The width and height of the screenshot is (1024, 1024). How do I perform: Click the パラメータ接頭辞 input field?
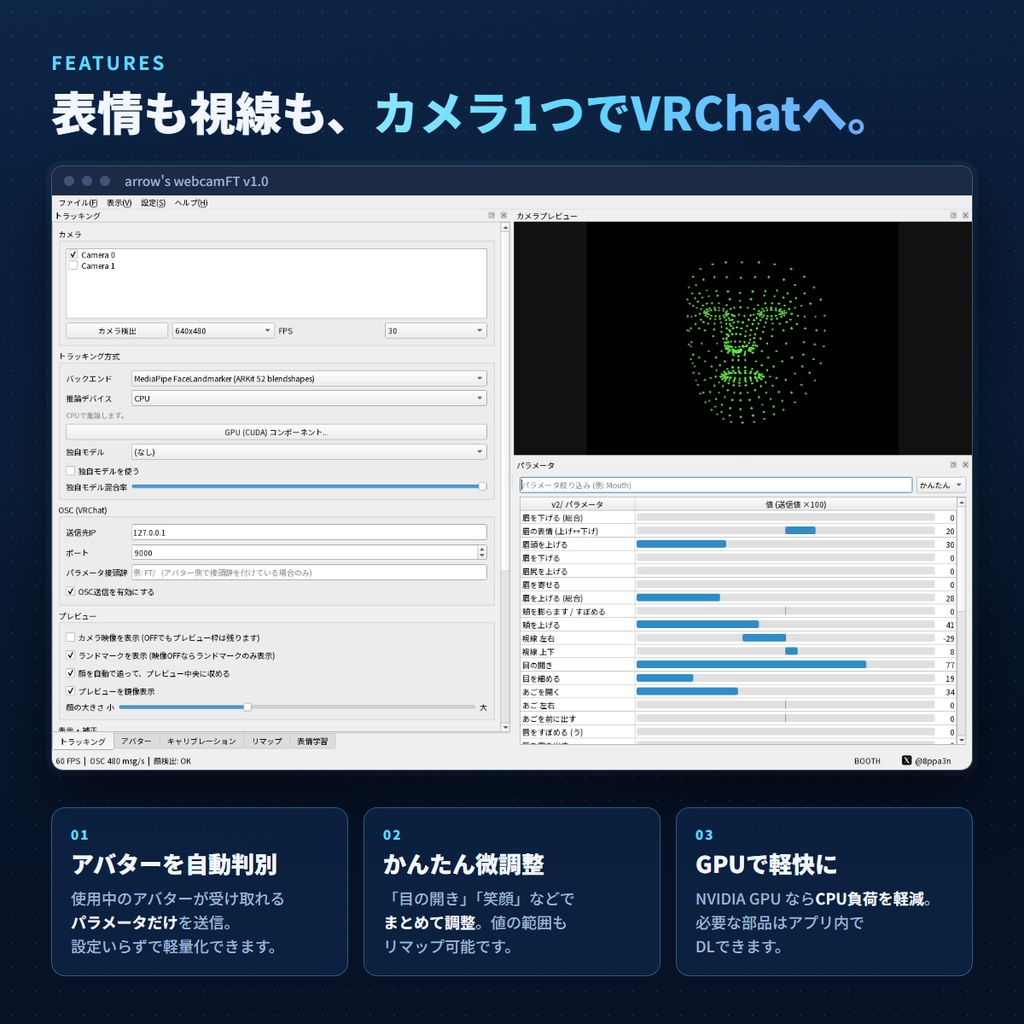coord(309,572)
